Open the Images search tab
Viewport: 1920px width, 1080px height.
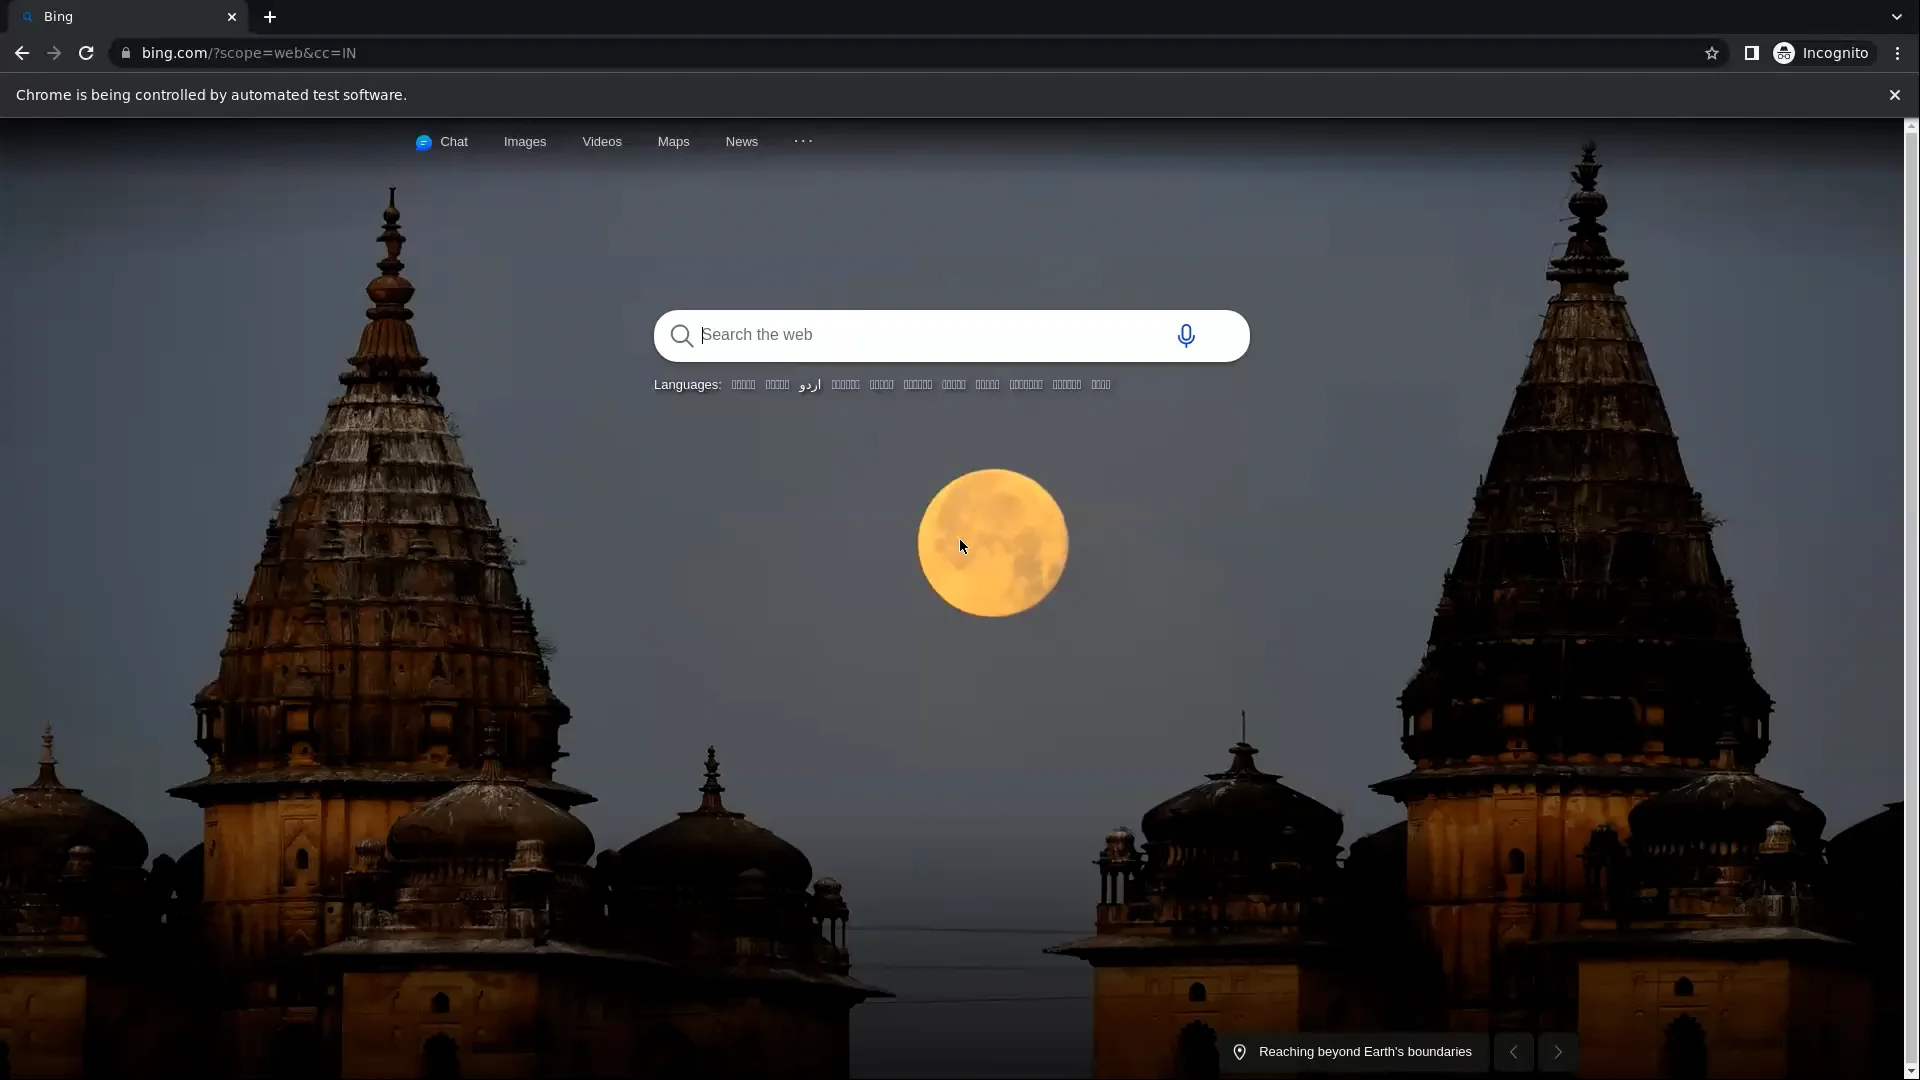pos(525,142)
